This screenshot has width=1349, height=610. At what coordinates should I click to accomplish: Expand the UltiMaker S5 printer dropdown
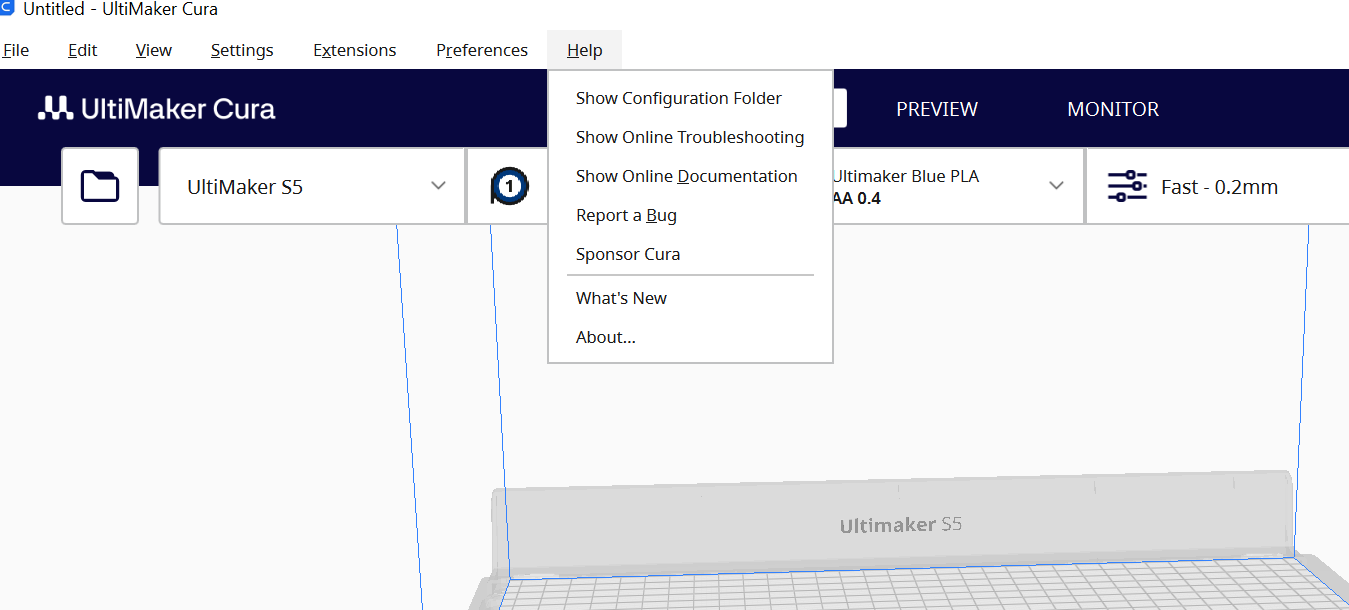[312, 186]
